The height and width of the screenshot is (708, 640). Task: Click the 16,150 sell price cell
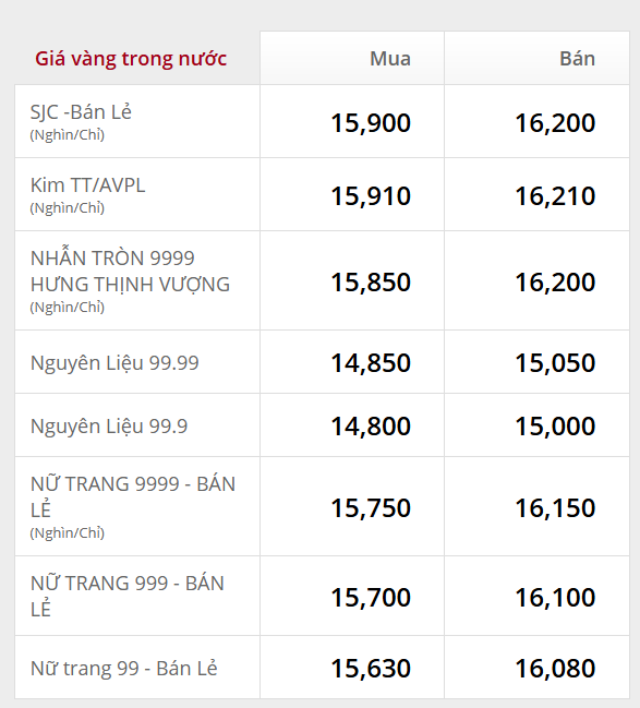tap(555, 508)
